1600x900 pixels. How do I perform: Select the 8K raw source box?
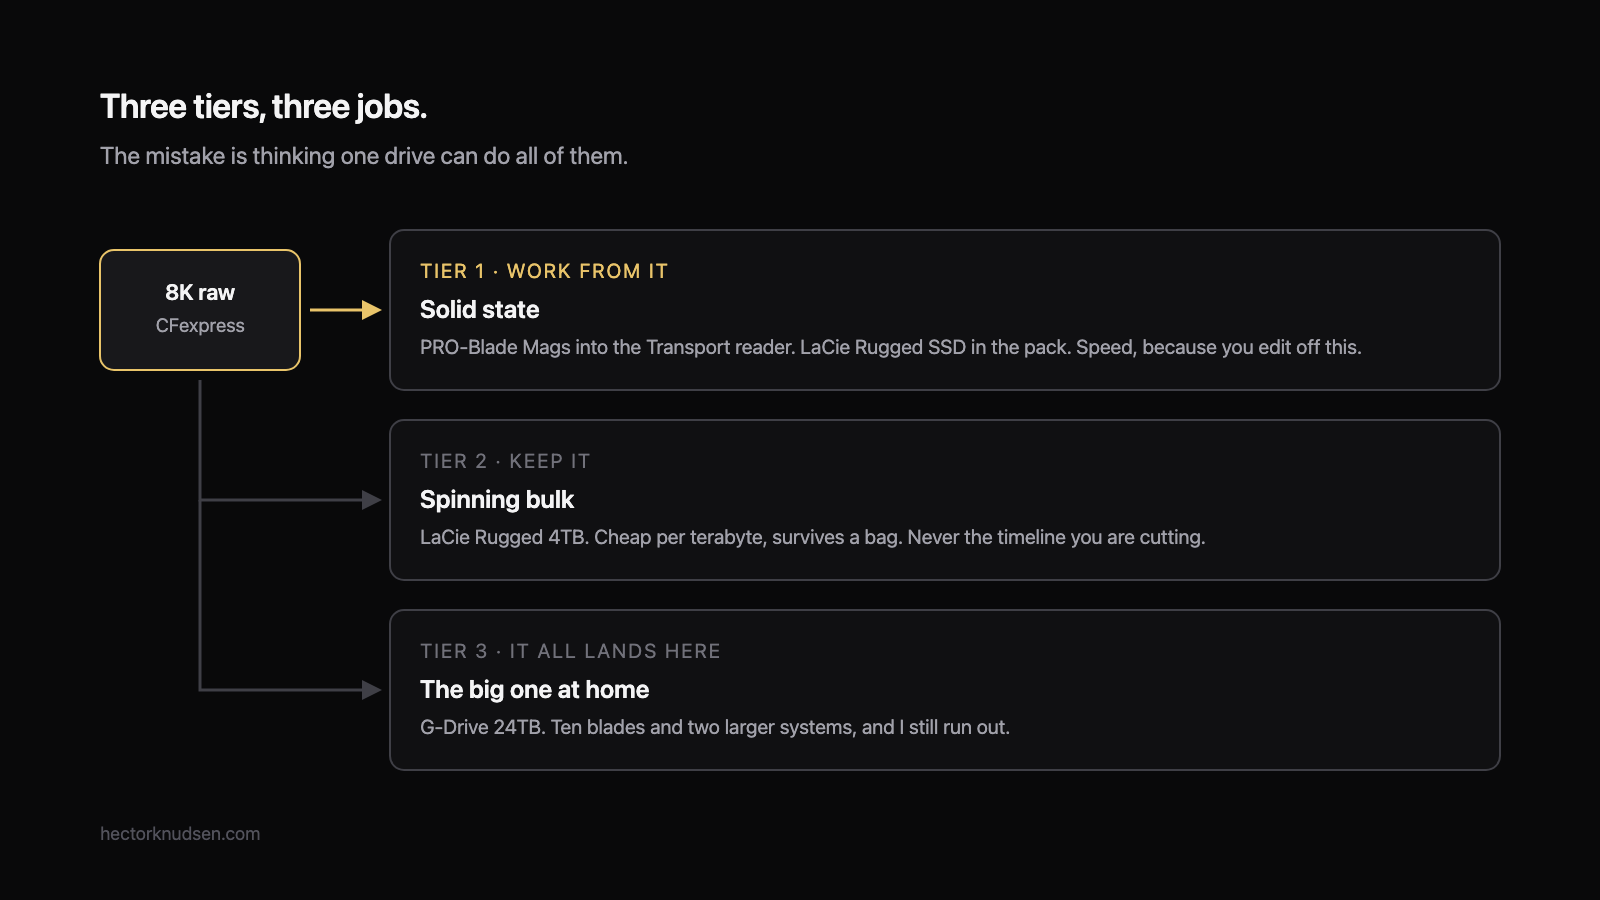coord(200,310)
